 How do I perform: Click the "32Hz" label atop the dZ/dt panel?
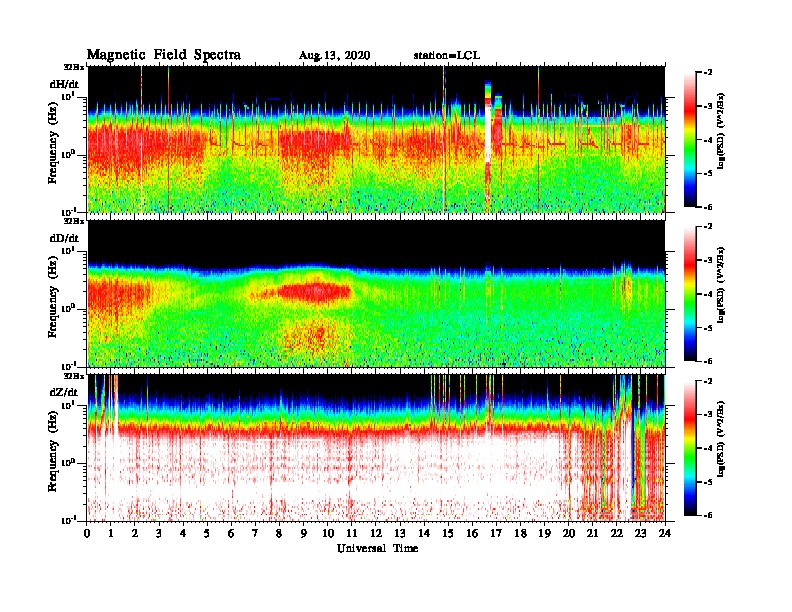coord(74,376)
